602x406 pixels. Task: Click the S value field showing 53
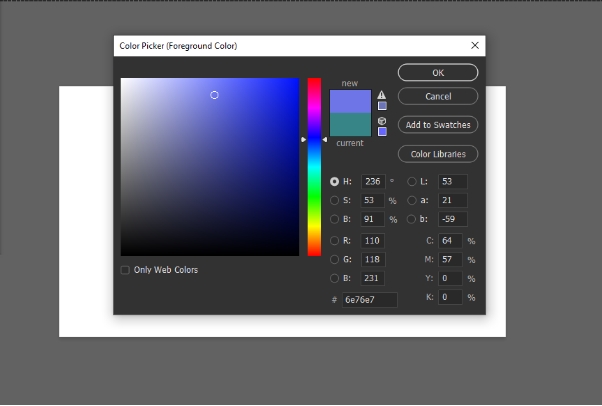click(x=373, y=200)
